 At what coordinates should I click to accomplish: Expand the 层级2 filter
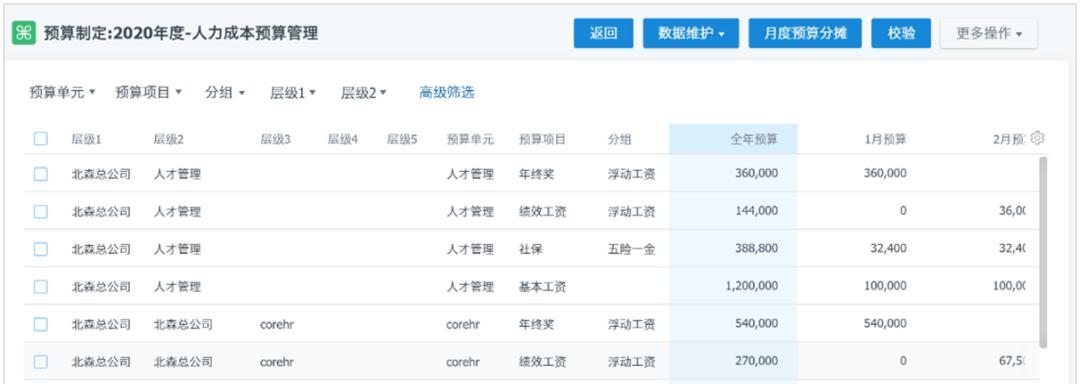(x=364, y=93)
